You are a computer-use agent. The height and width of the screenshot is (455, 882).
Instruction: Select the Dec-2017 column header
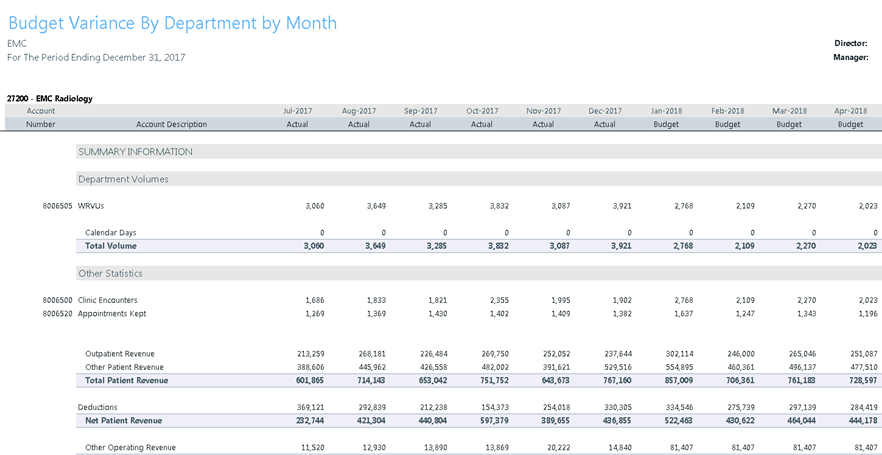tap(604, 111)
